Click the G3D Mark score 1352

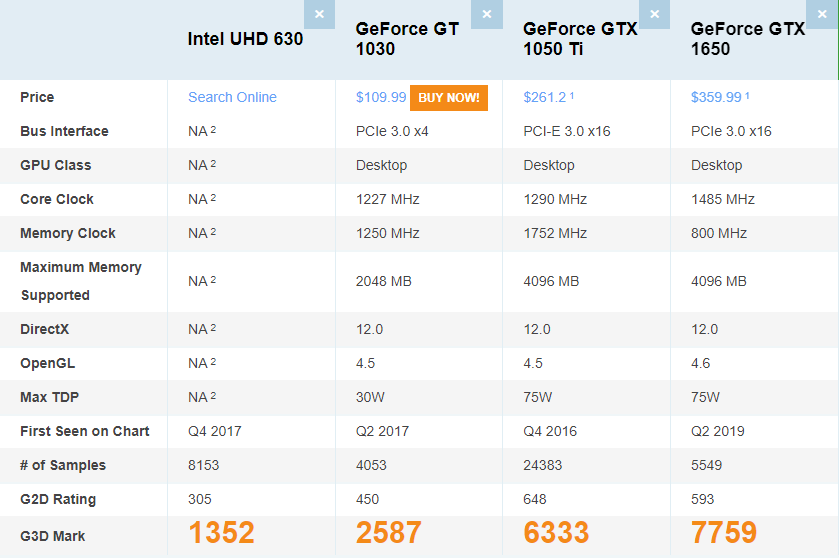(221, 533)
